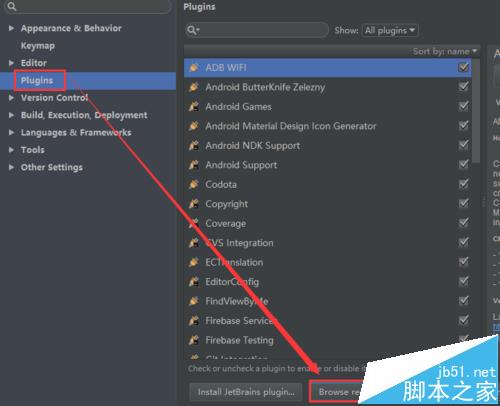Click the ECTranslation plugin icon

coord(194,262)
